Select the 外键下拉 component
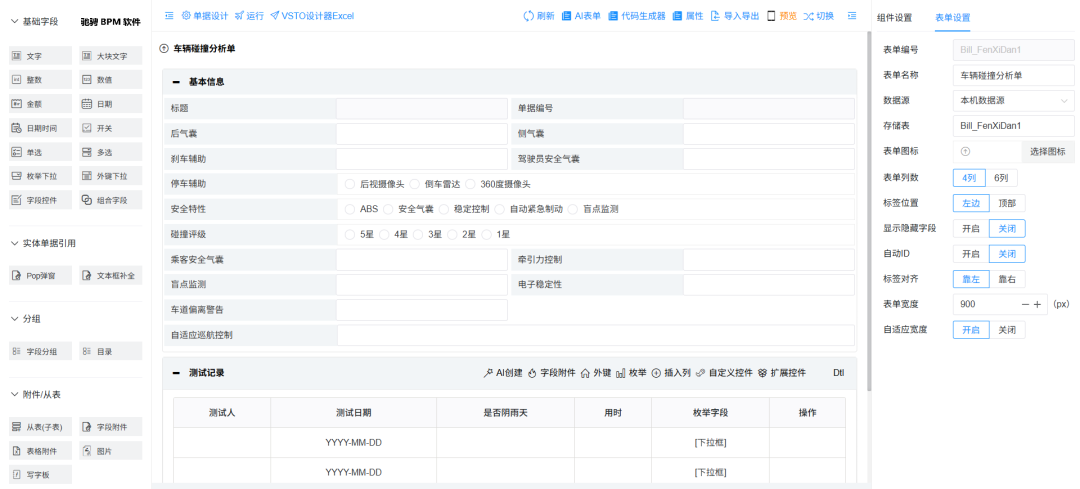Image resolution: width=1080 pixels, height=489 pixels. (x=110, y=176)
